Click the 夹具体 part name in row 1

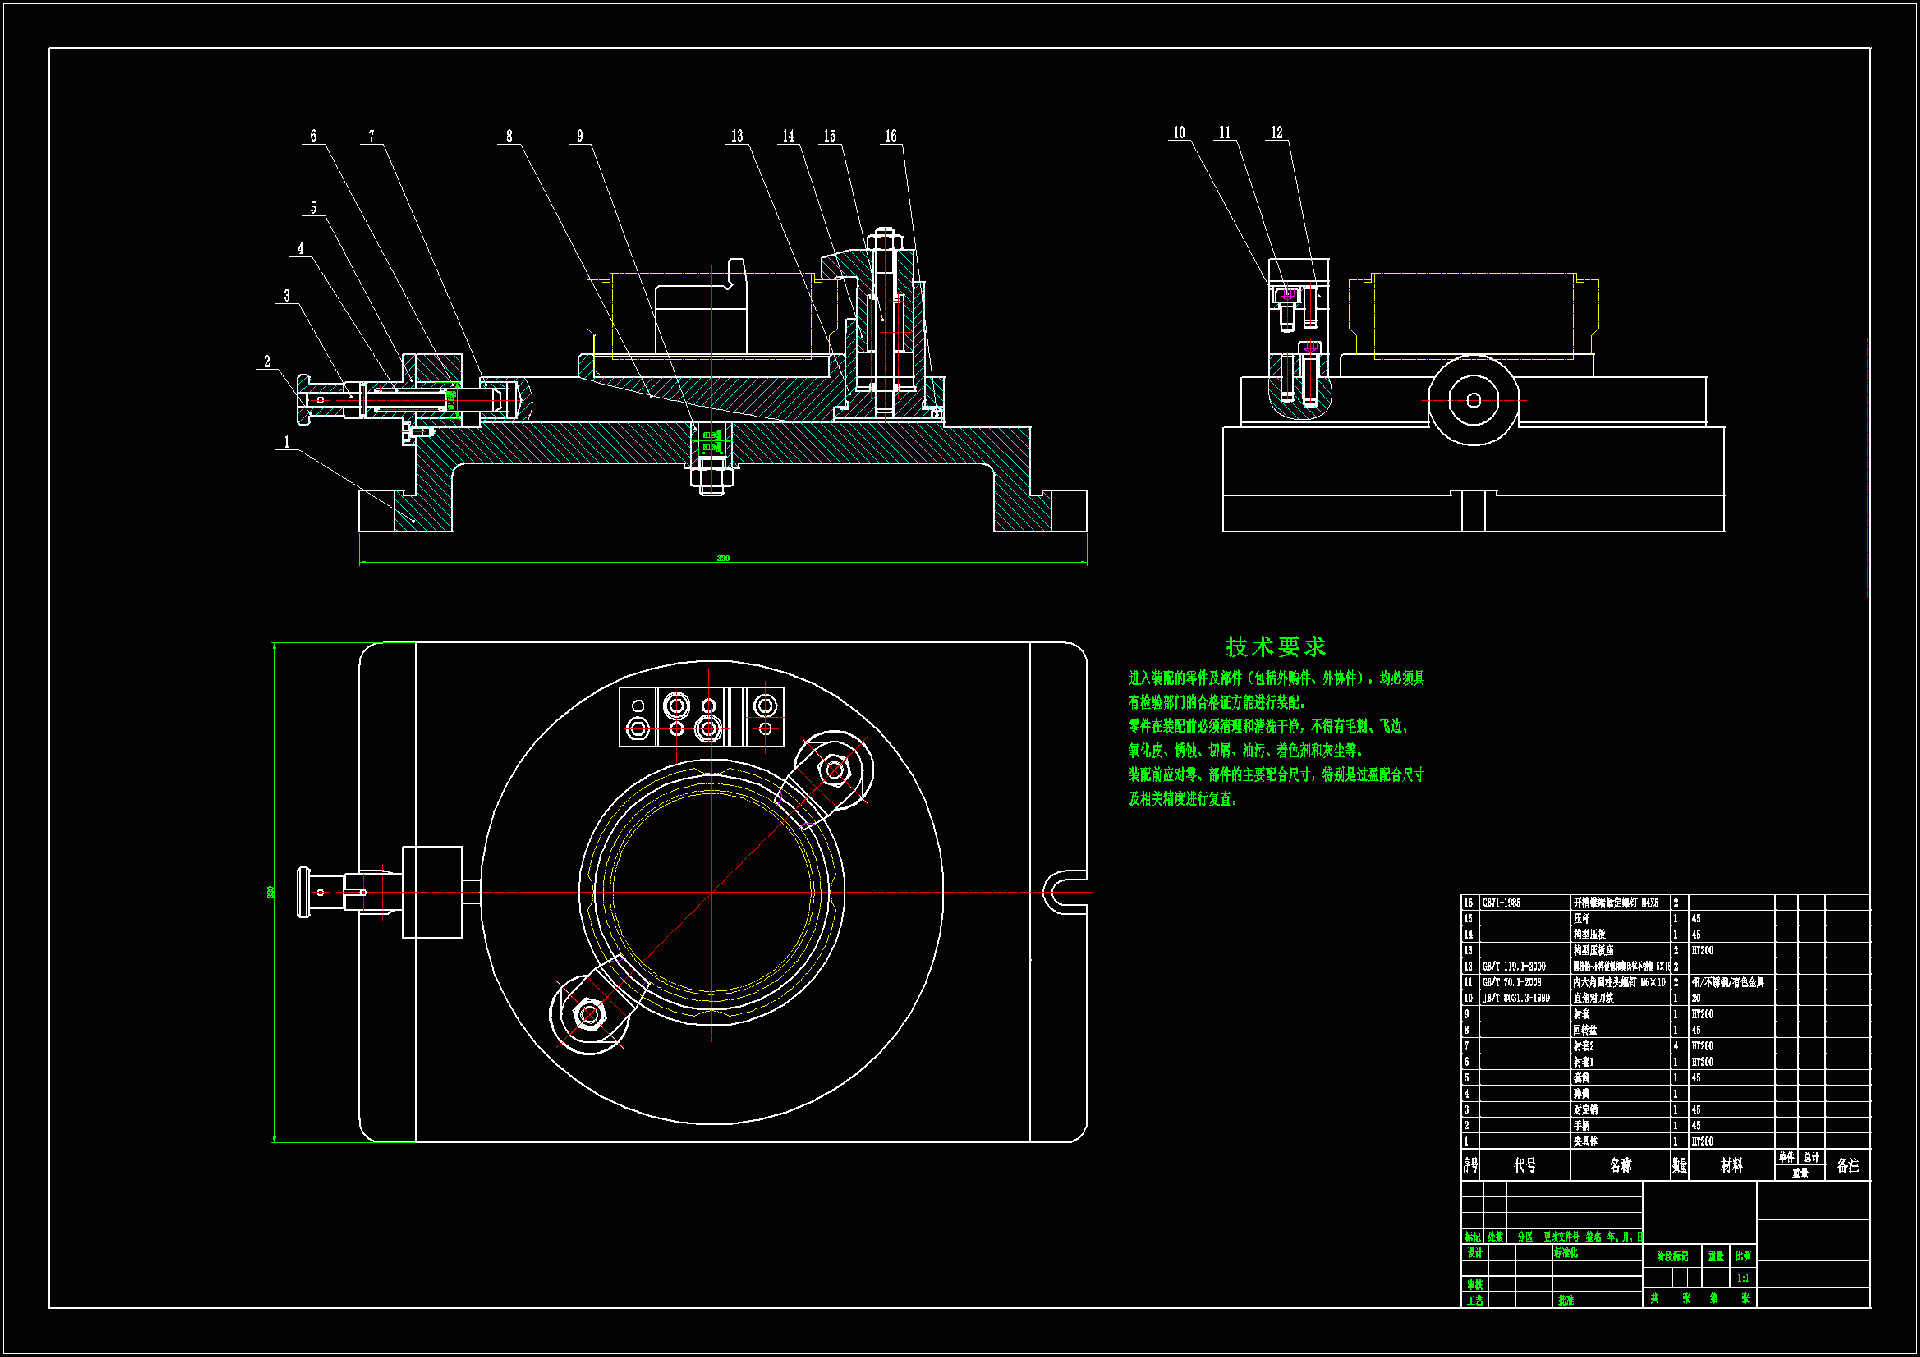tap(1586, 1141)
